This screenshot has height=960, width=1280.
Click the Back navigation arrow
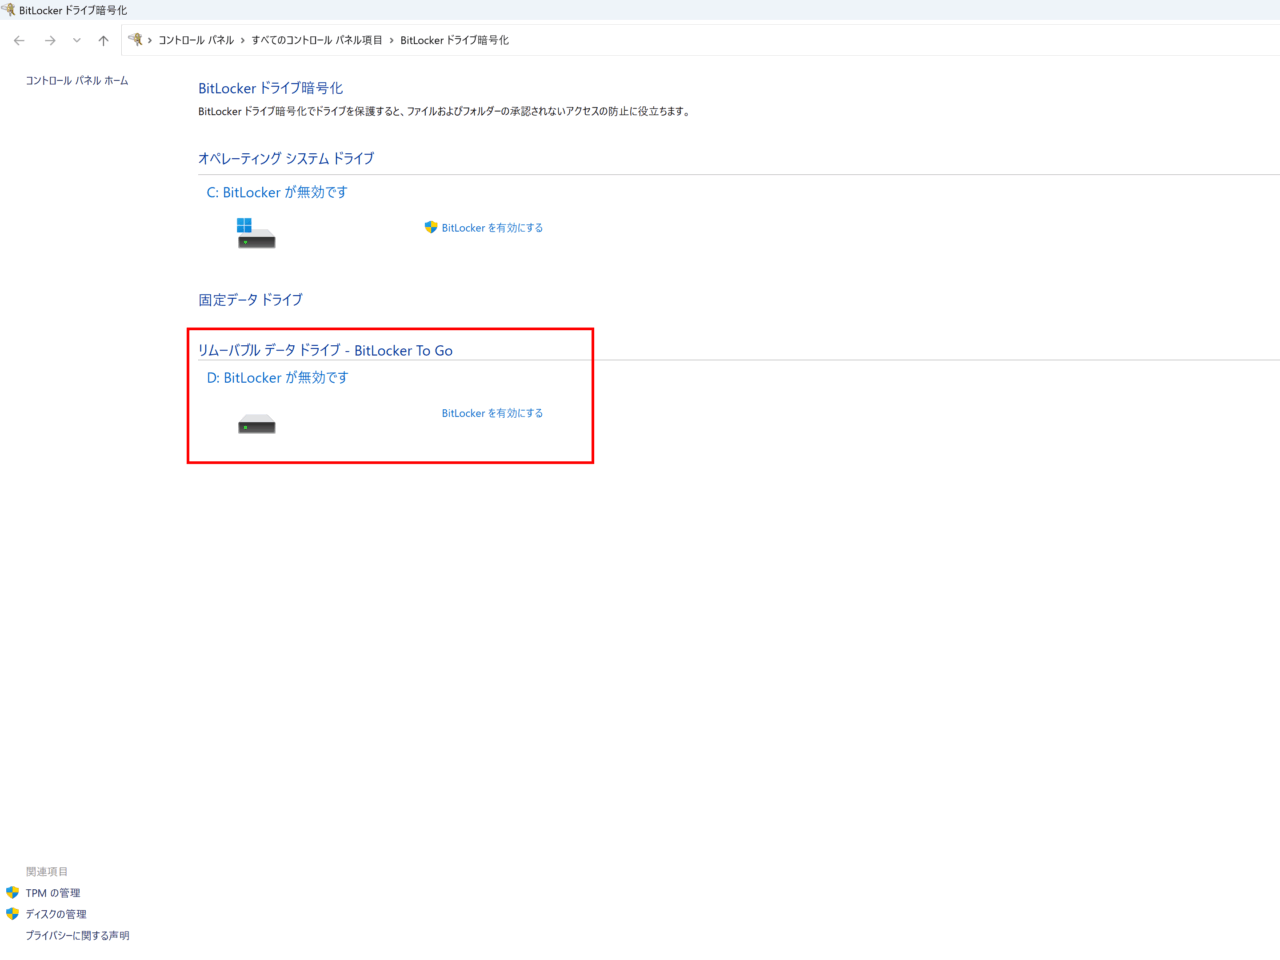pyautogui.click(x=19, y=41)
